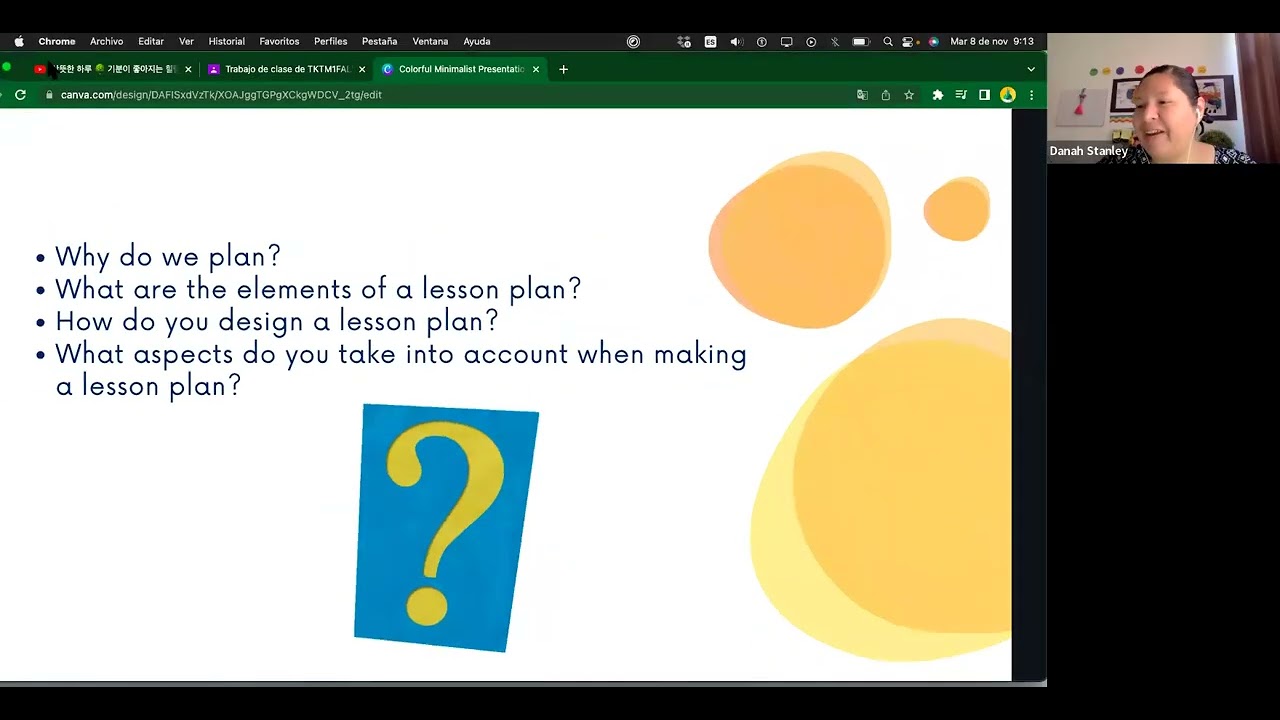Switch to Trabajo de clase de TKTM1FAL tab

click(x=286, y=69)
